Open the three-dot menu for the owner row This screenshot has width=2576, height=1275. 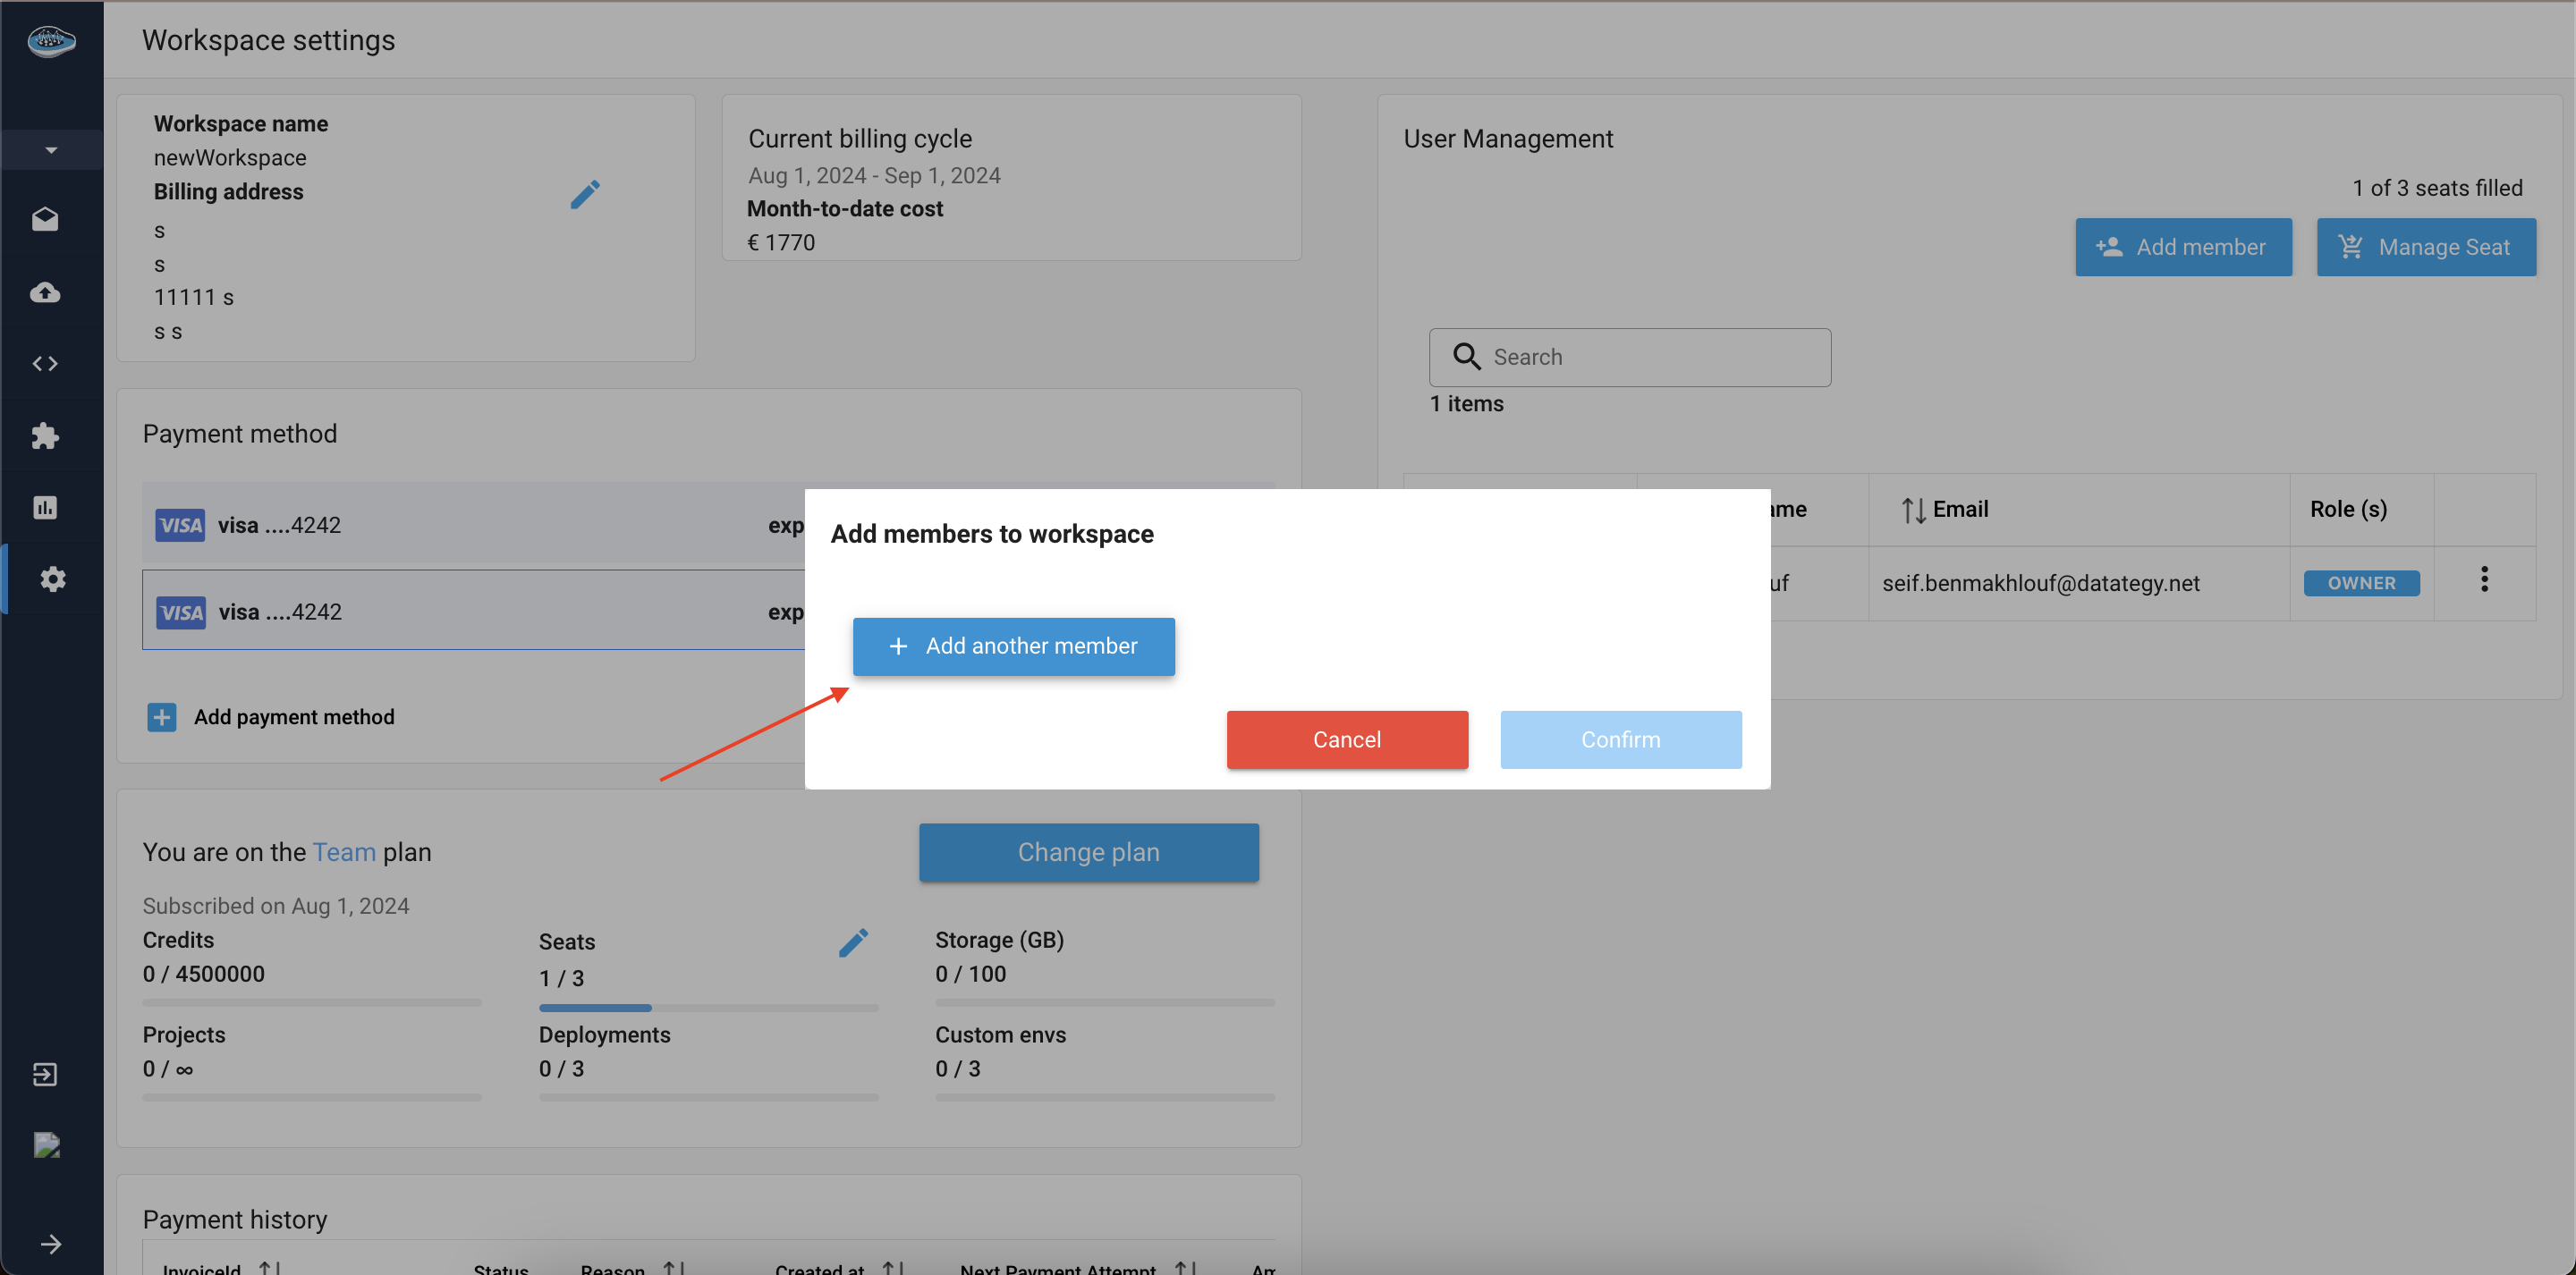2484,580
